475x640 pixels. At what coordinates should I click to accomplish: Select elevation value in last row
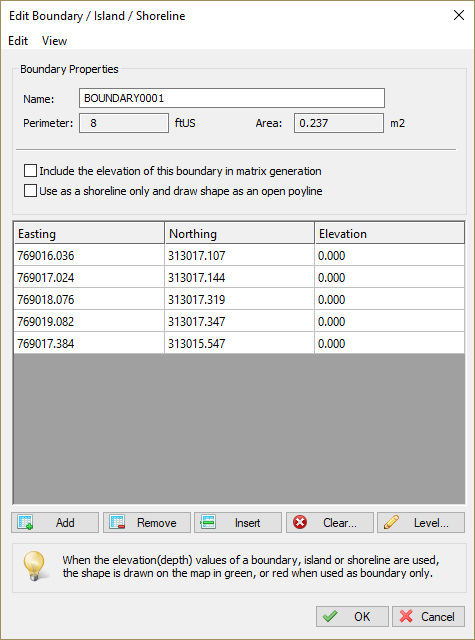[x=390, y=344]
